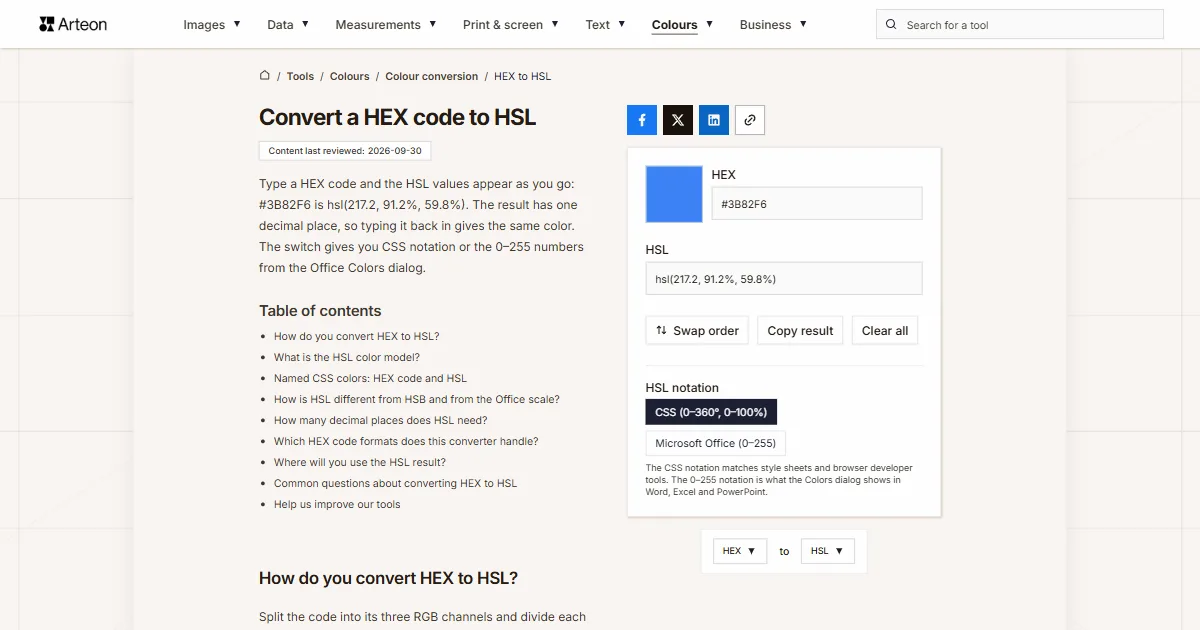The height and width of the screenshot is (630, 1200).
Task: Jump to What is the HSL color model?
Action: pos(347,357)
